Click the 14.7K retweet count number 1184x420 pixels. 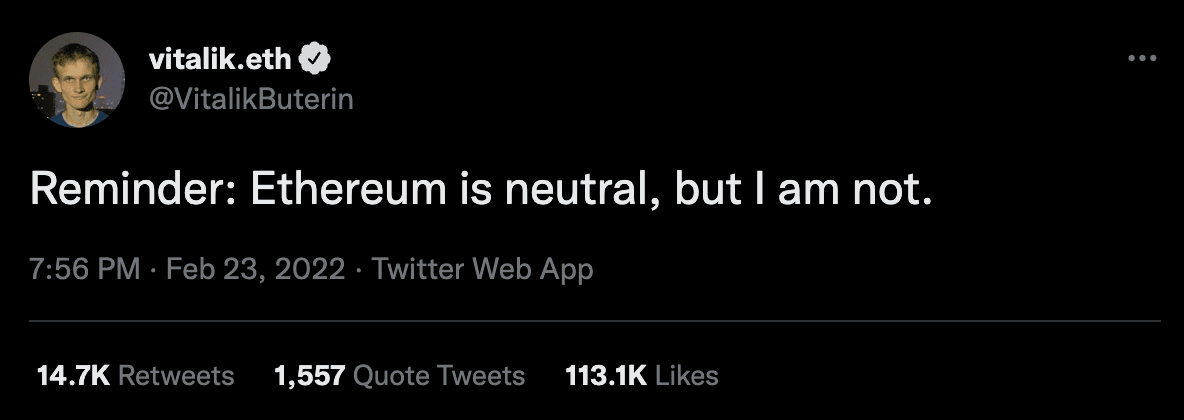[x=72, y=376]
